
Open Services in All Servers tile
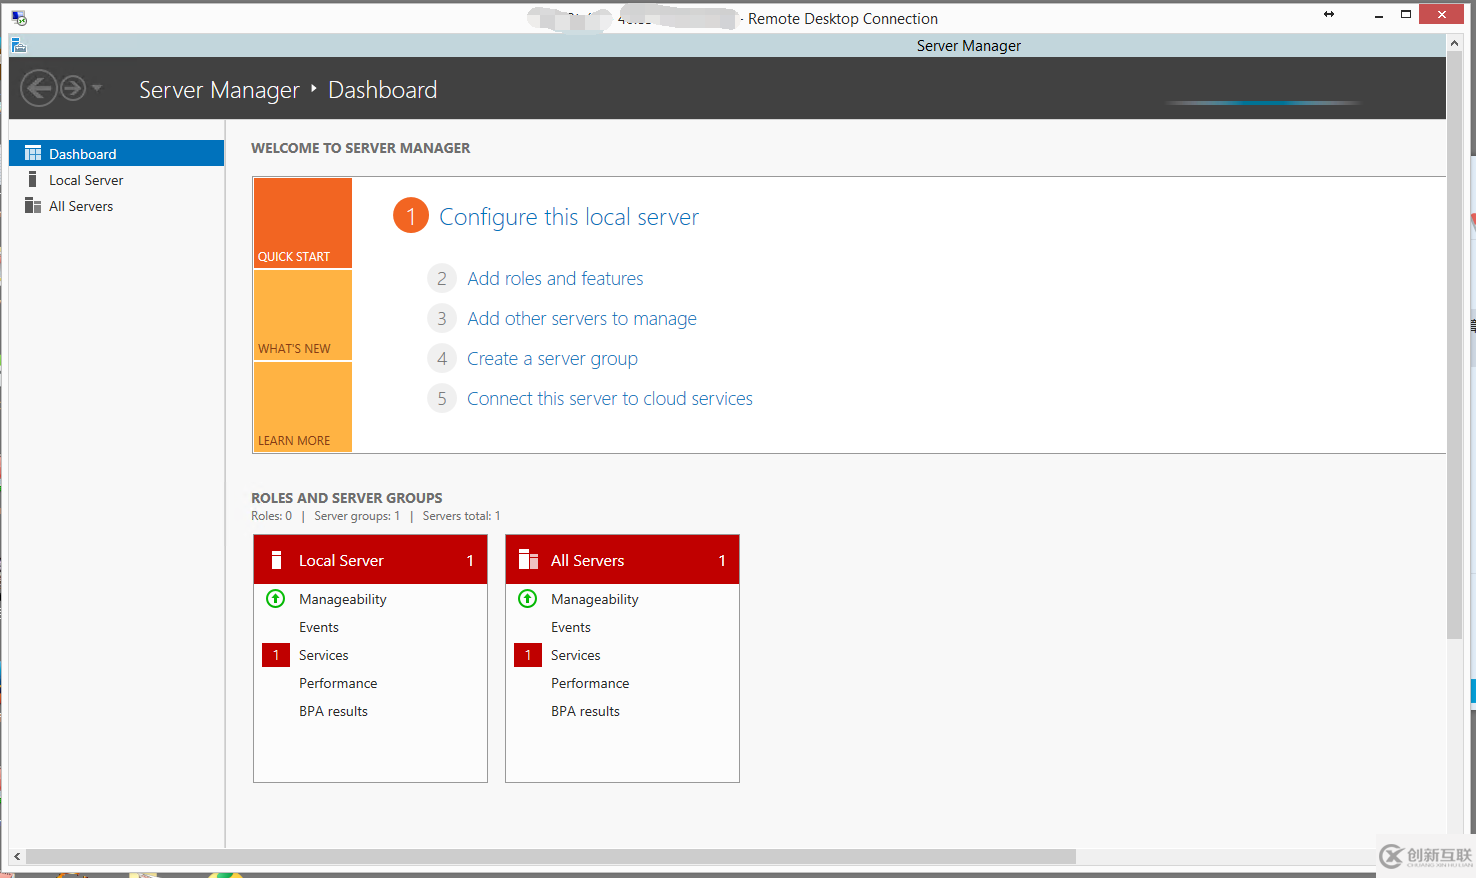(x=576, y=655)
